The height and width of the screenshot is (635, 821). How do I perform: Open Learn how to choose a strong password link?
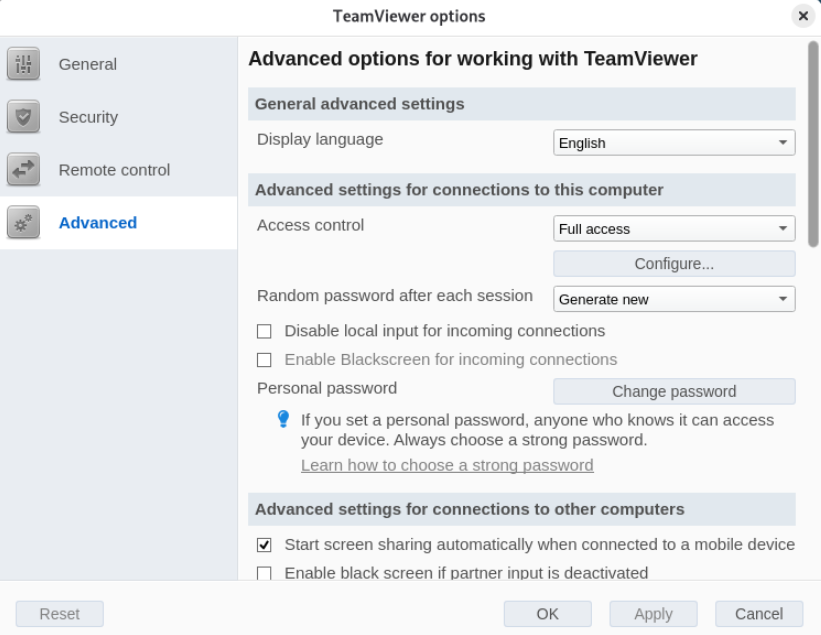[447, 465]
